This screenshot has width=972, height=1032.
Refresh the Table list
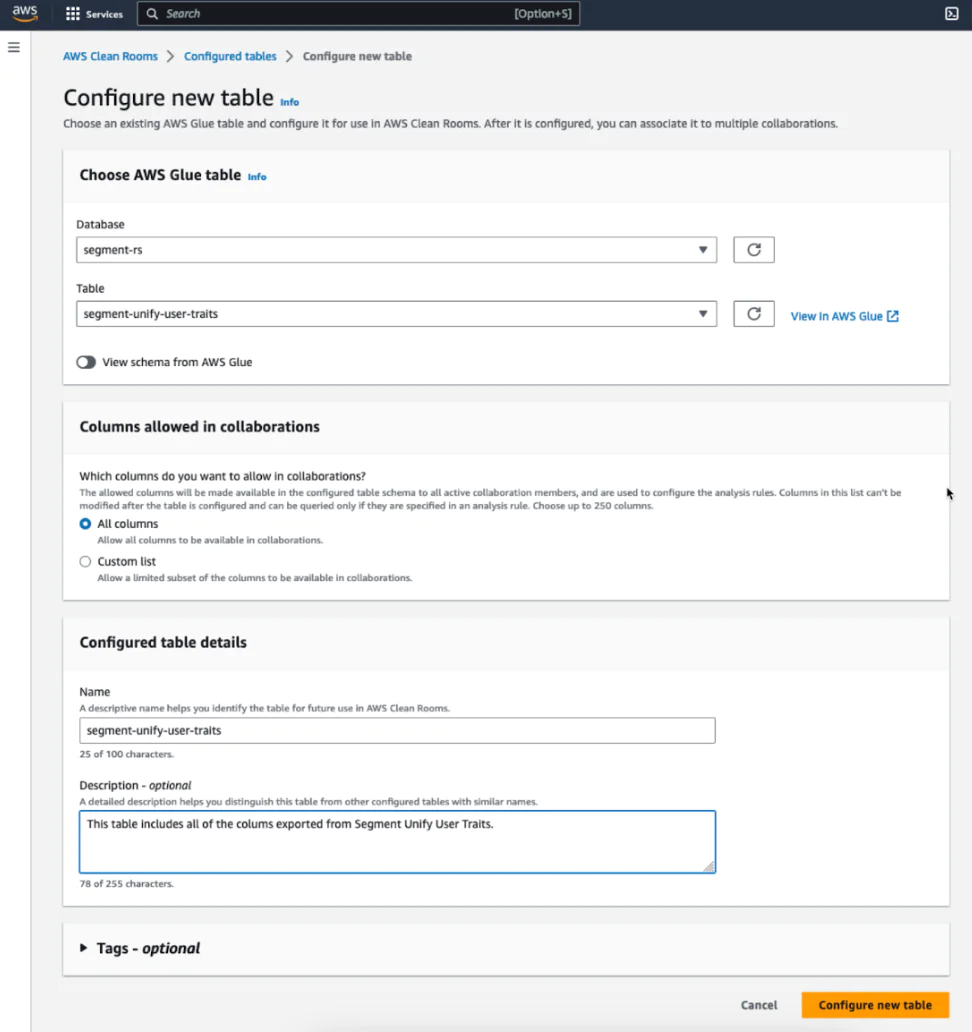point(753,313)
